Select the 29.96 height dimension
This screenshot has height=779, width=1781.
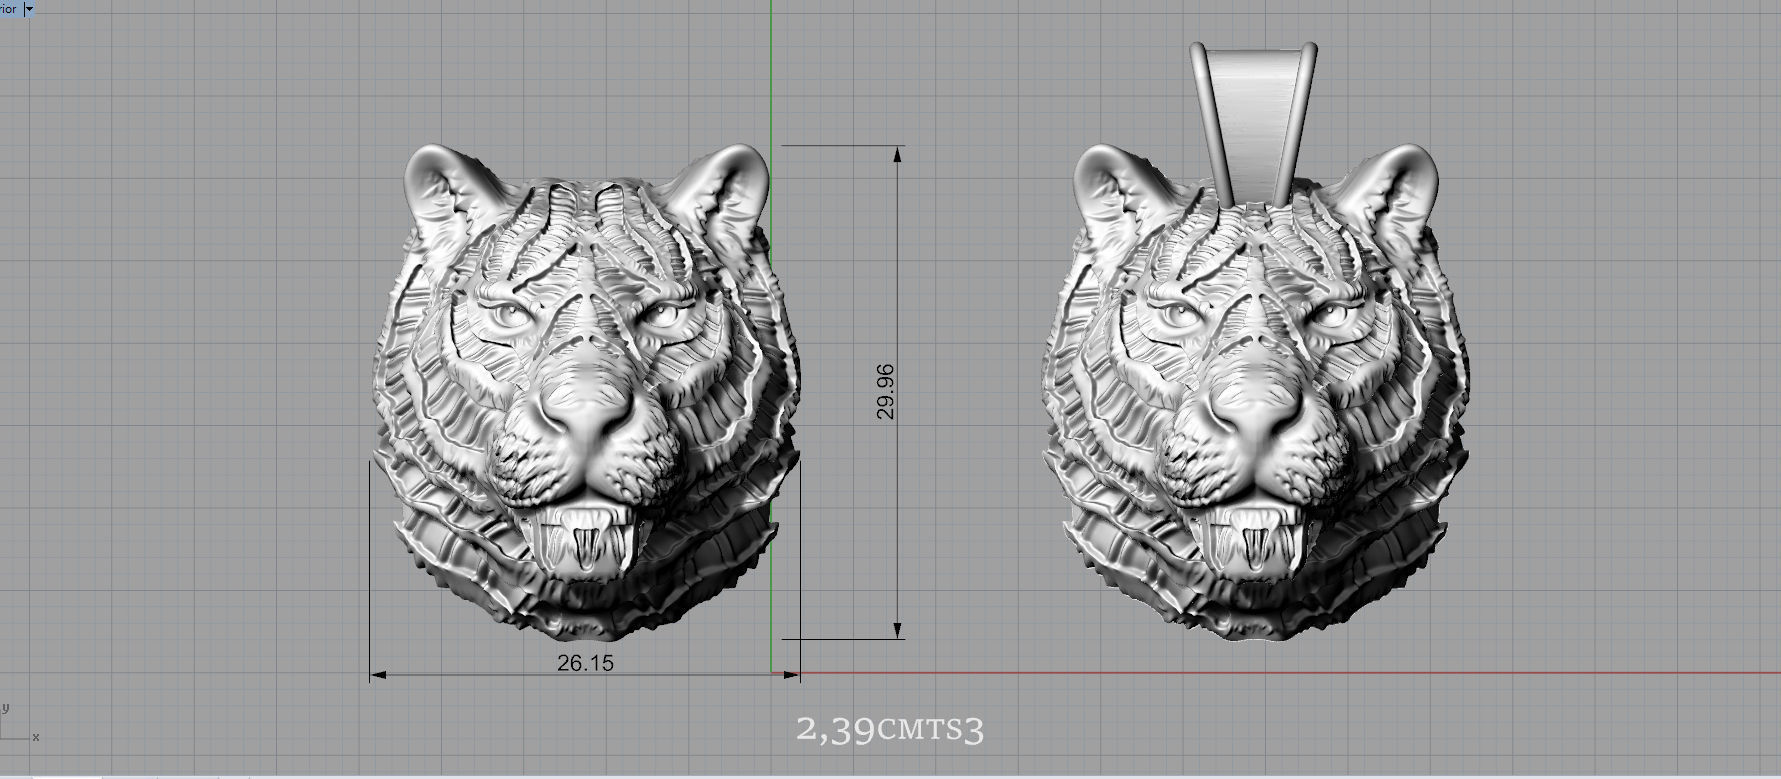pyautogui.click(x=884, y=391)
